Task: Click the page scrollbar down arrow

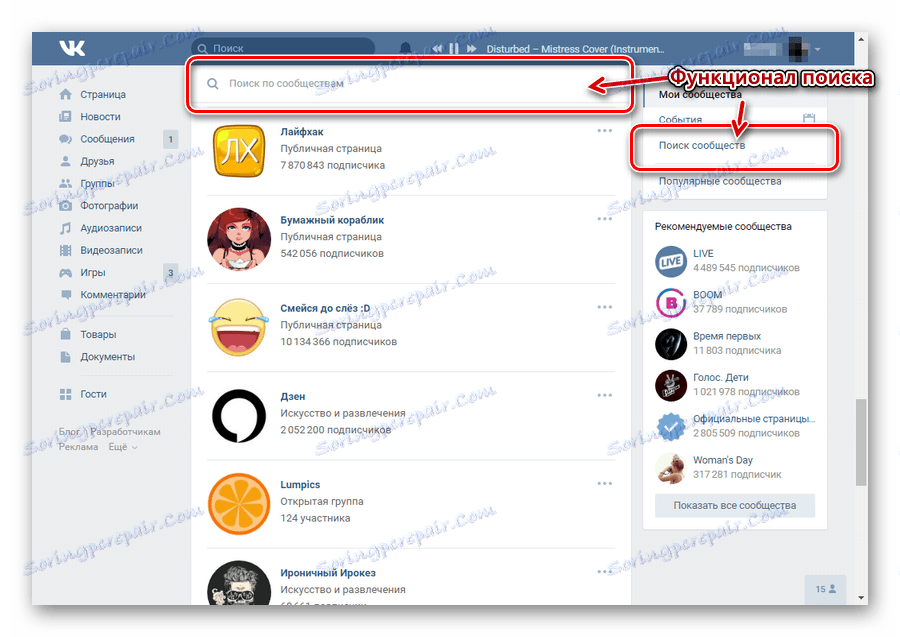Action: 861,597
